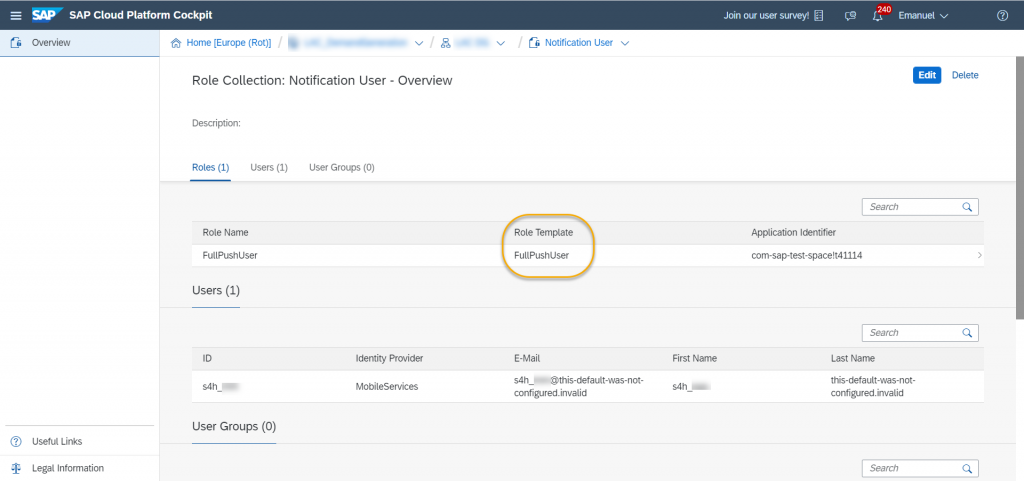
Task: Click the SAP Cloud Platform Cockpit title
Action: (140, 16)
